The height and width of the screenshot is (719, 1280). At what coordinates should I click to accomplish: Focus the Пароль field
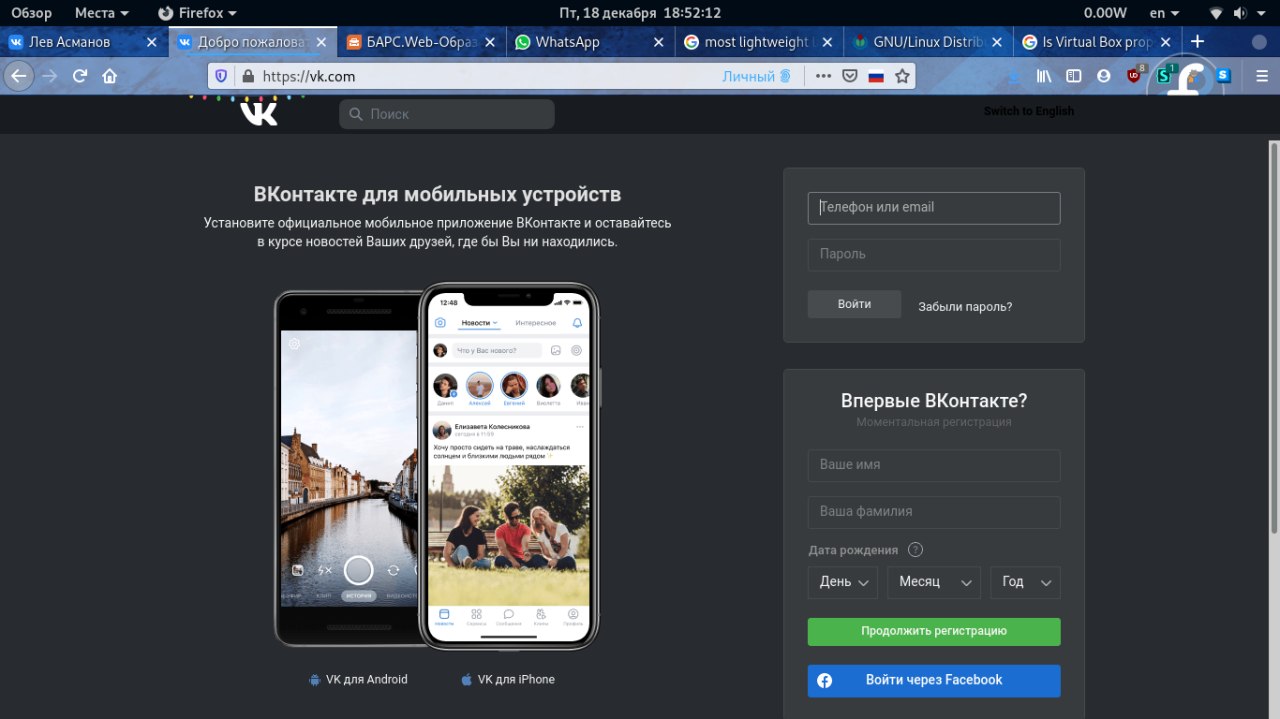pos(934,255)
